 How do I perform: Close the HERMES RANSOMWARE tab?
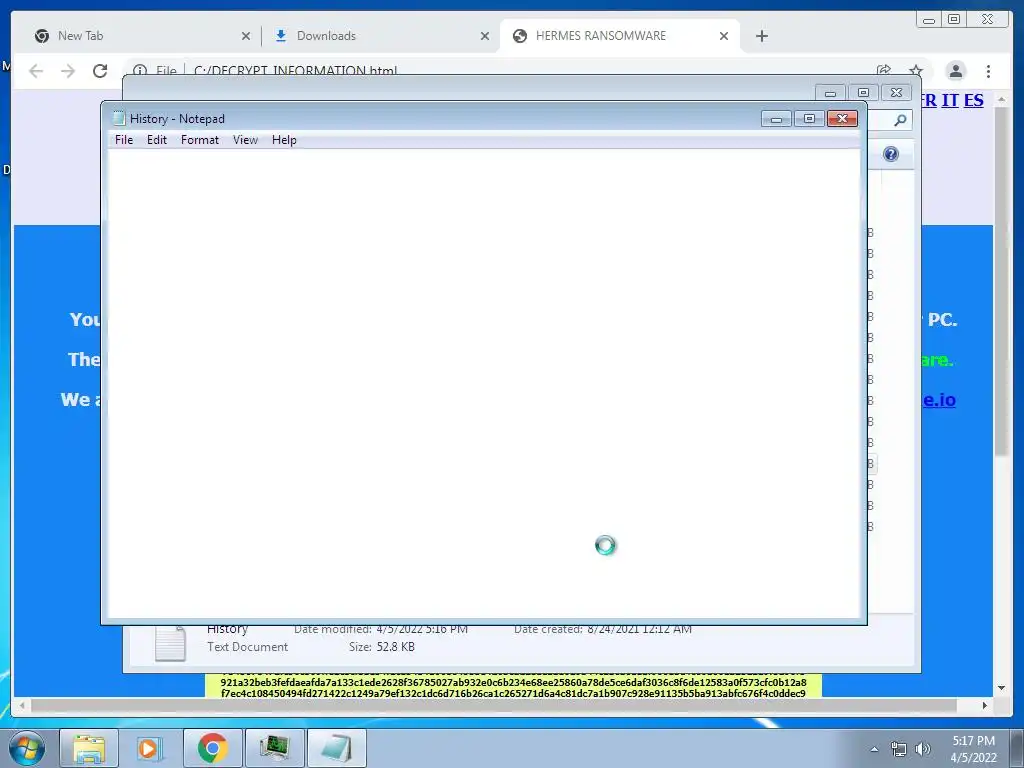coord(724,37)
